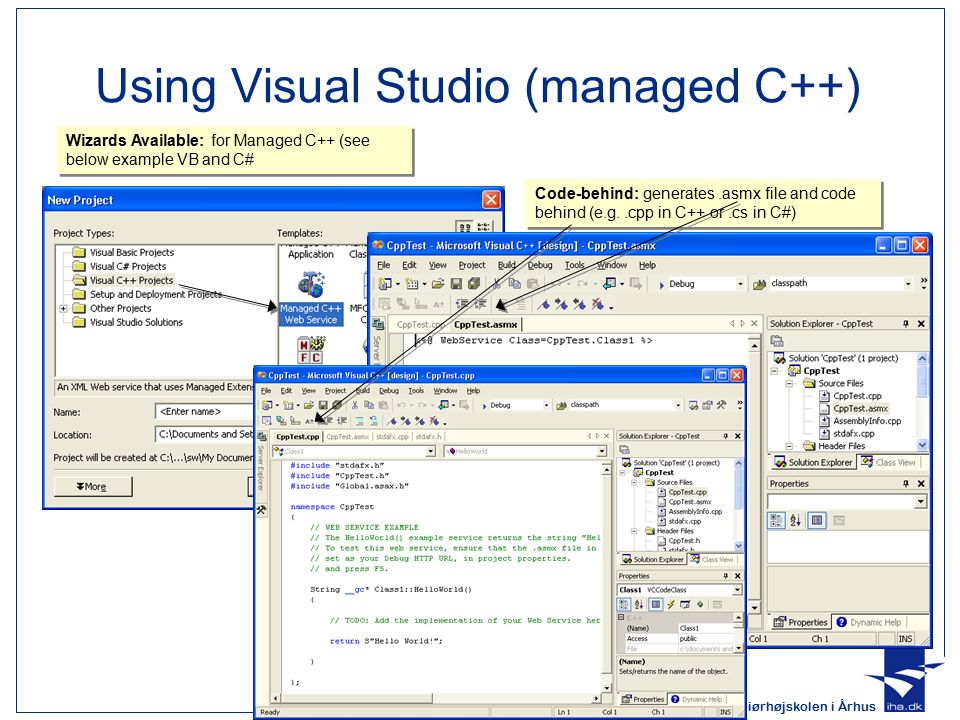Open Toolbox side tab in CppTest.cpp window
The image size is (960, 720).
(x=261, y=510)
